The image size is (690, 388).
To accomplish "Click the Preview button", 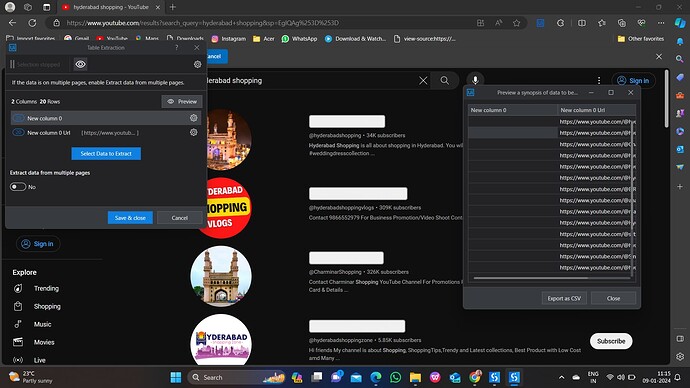I will point(182,102).
